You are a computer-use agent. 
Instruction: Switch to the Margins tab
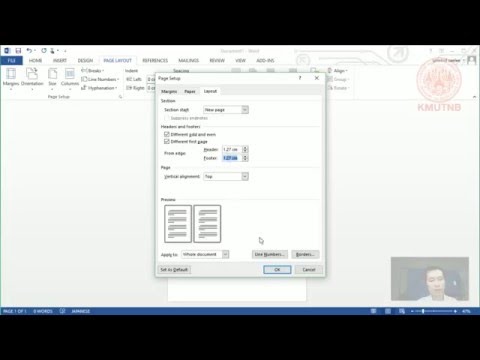point(169,91)
